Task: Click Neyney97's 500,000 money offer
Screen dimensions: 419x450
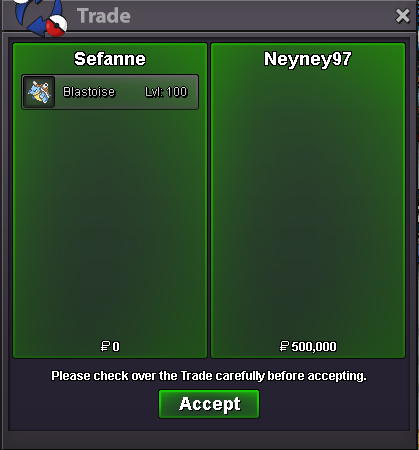Action: [x=314, y=347]
